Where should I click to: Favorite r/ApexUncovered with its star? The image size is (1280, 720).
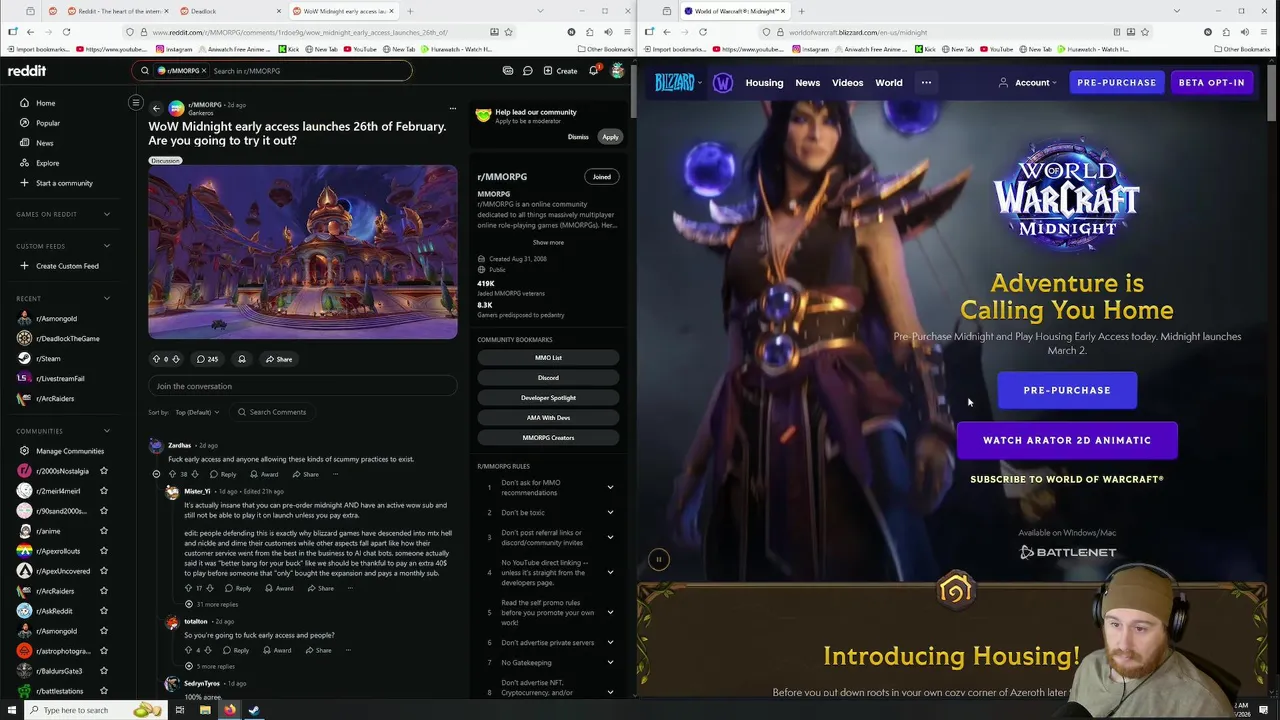(x=103, y=571)
